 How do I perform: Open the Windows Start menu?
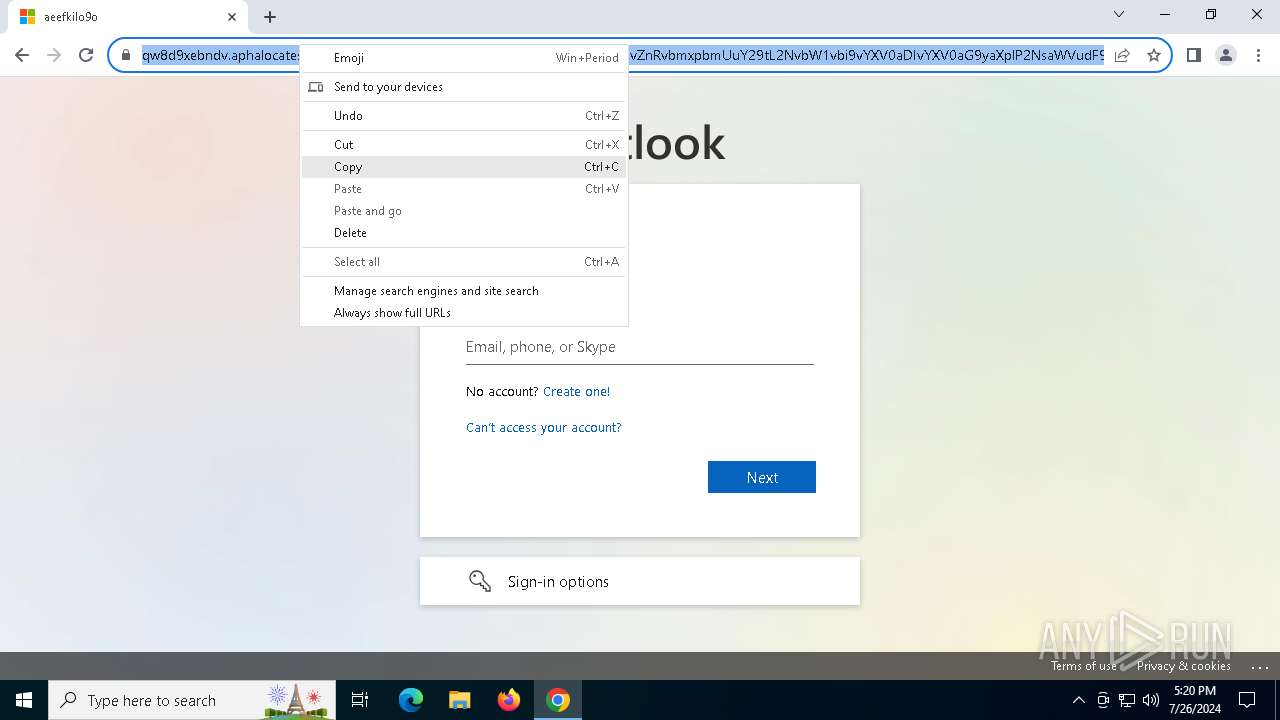[24, 700]
